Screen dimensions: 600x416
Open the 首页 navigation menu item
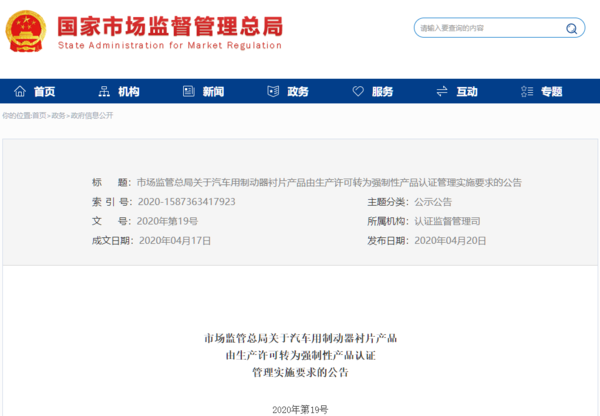(44, 91)
